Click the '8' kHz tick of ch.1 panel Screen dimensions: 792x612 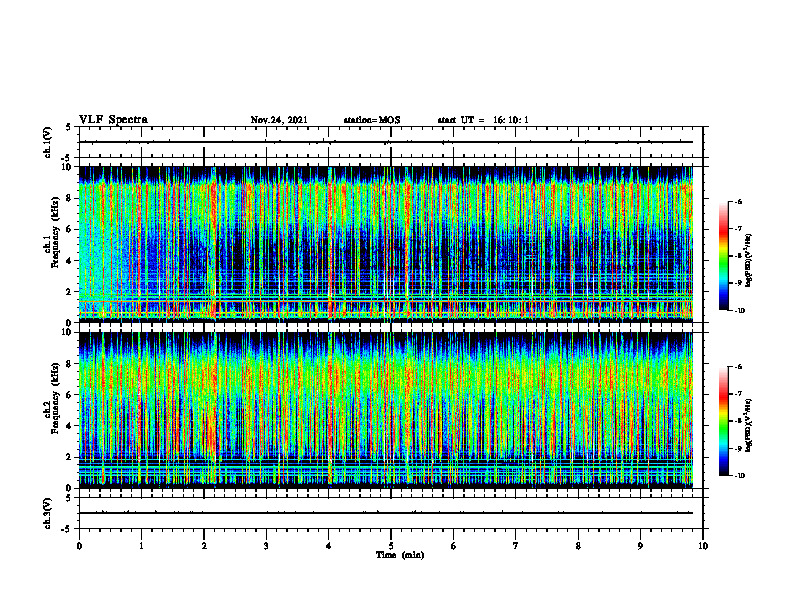(70, 198)
